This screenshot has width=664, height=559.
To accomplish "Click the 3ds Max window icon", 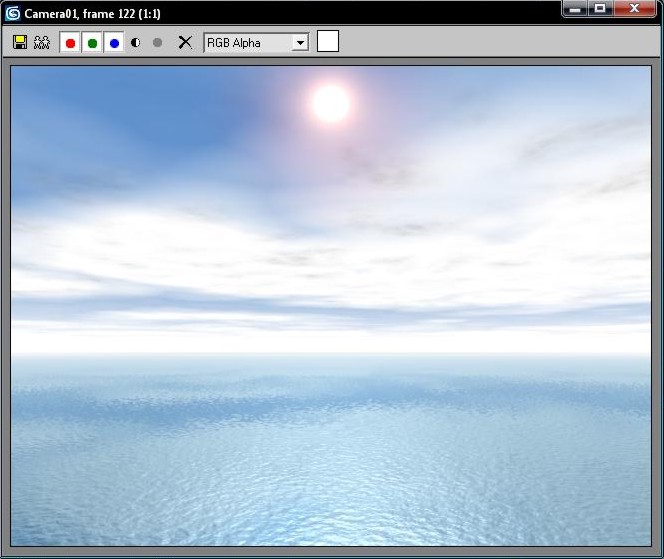I will point(13,14).
